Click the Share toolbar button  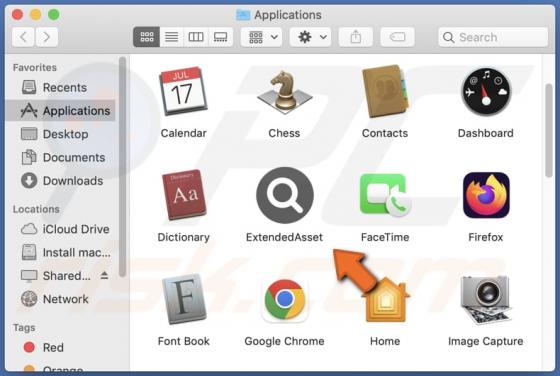[x=356, y=37]
